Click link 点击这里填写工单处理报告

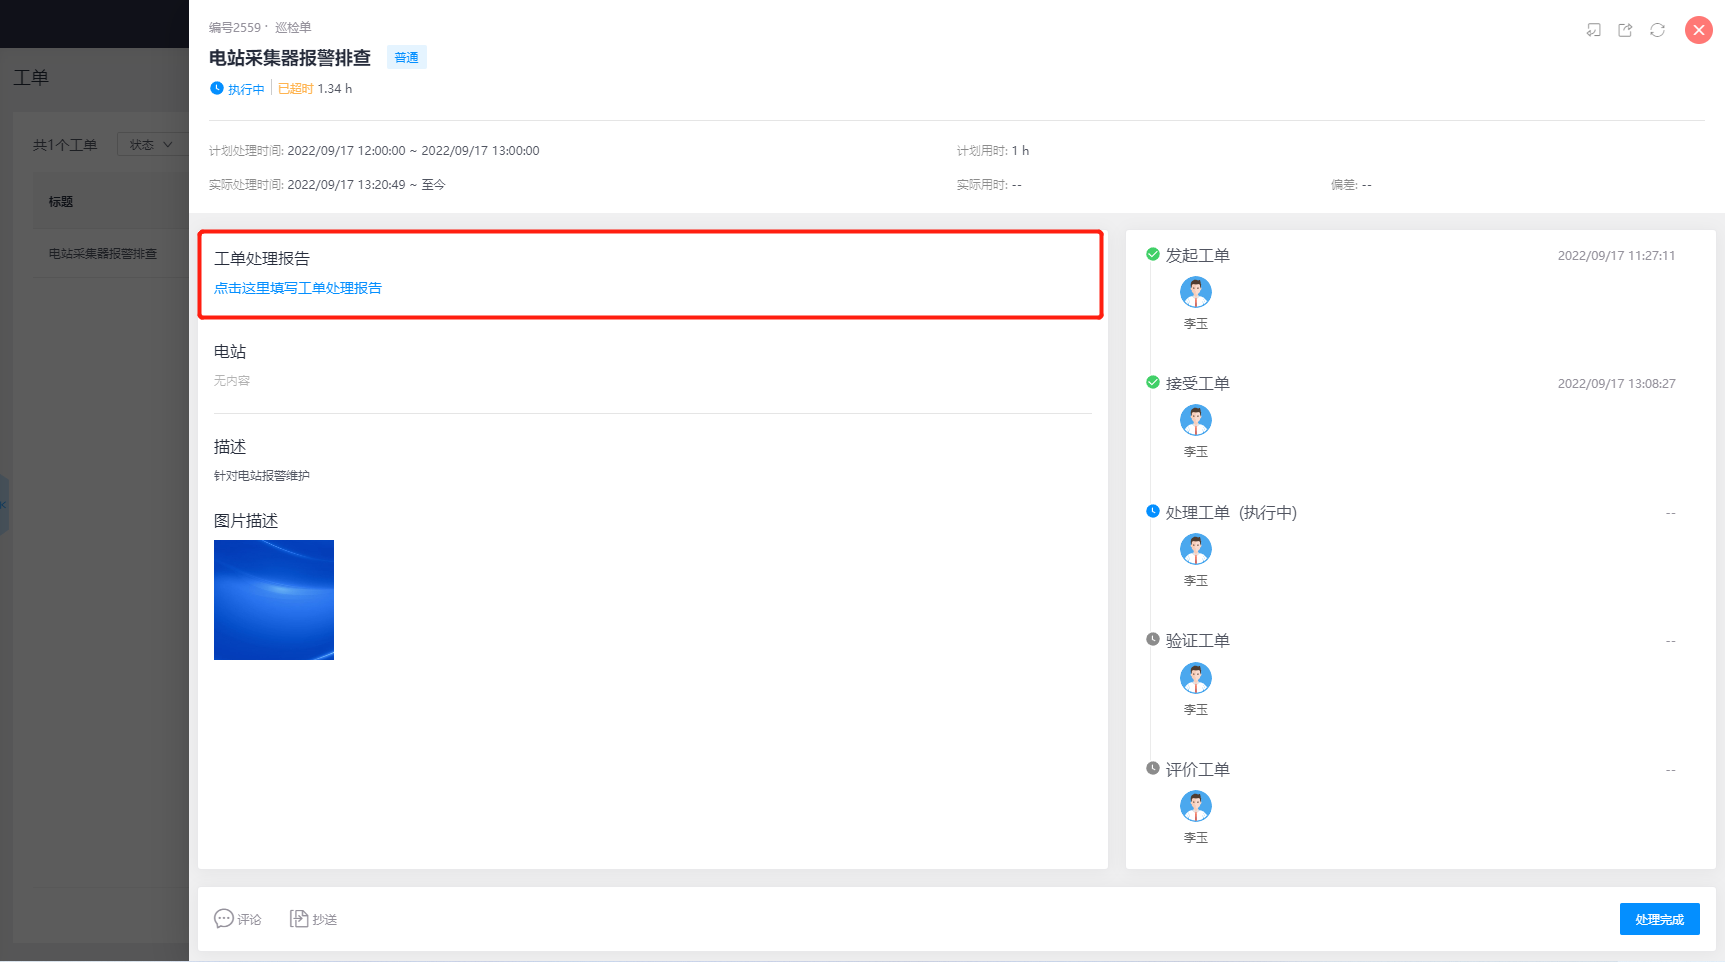pos(298,288)
